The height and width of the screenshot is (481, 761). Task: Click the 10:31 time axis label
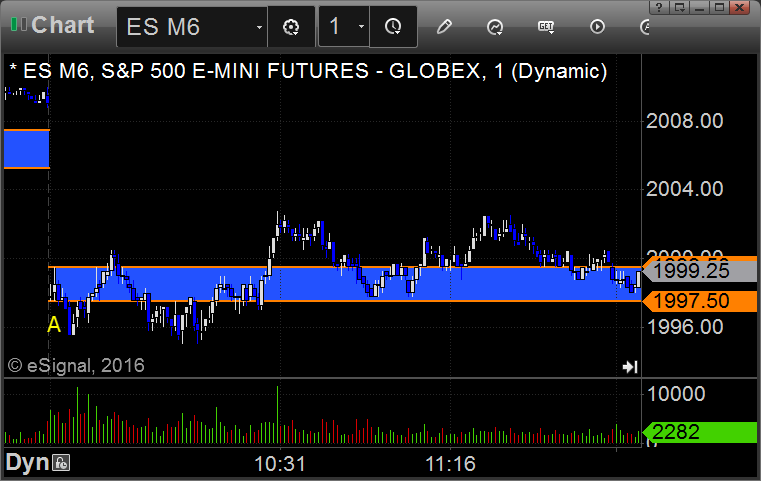coord(280,464)
